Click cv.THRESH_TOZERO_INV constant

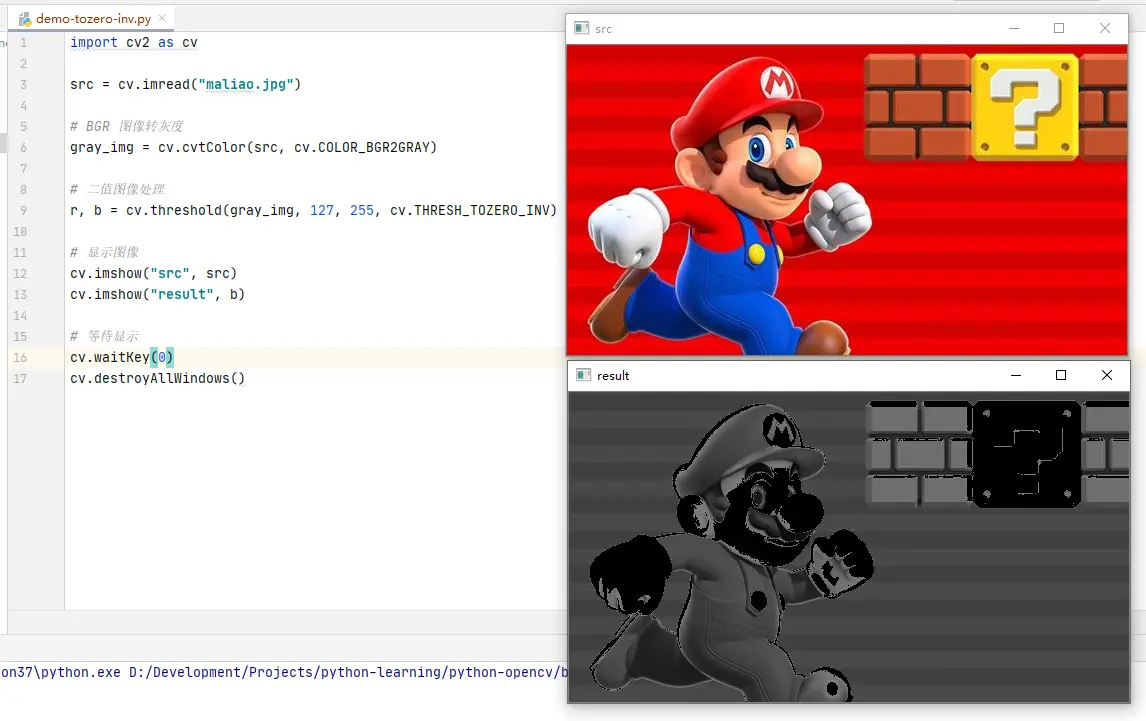pos(469,211)
